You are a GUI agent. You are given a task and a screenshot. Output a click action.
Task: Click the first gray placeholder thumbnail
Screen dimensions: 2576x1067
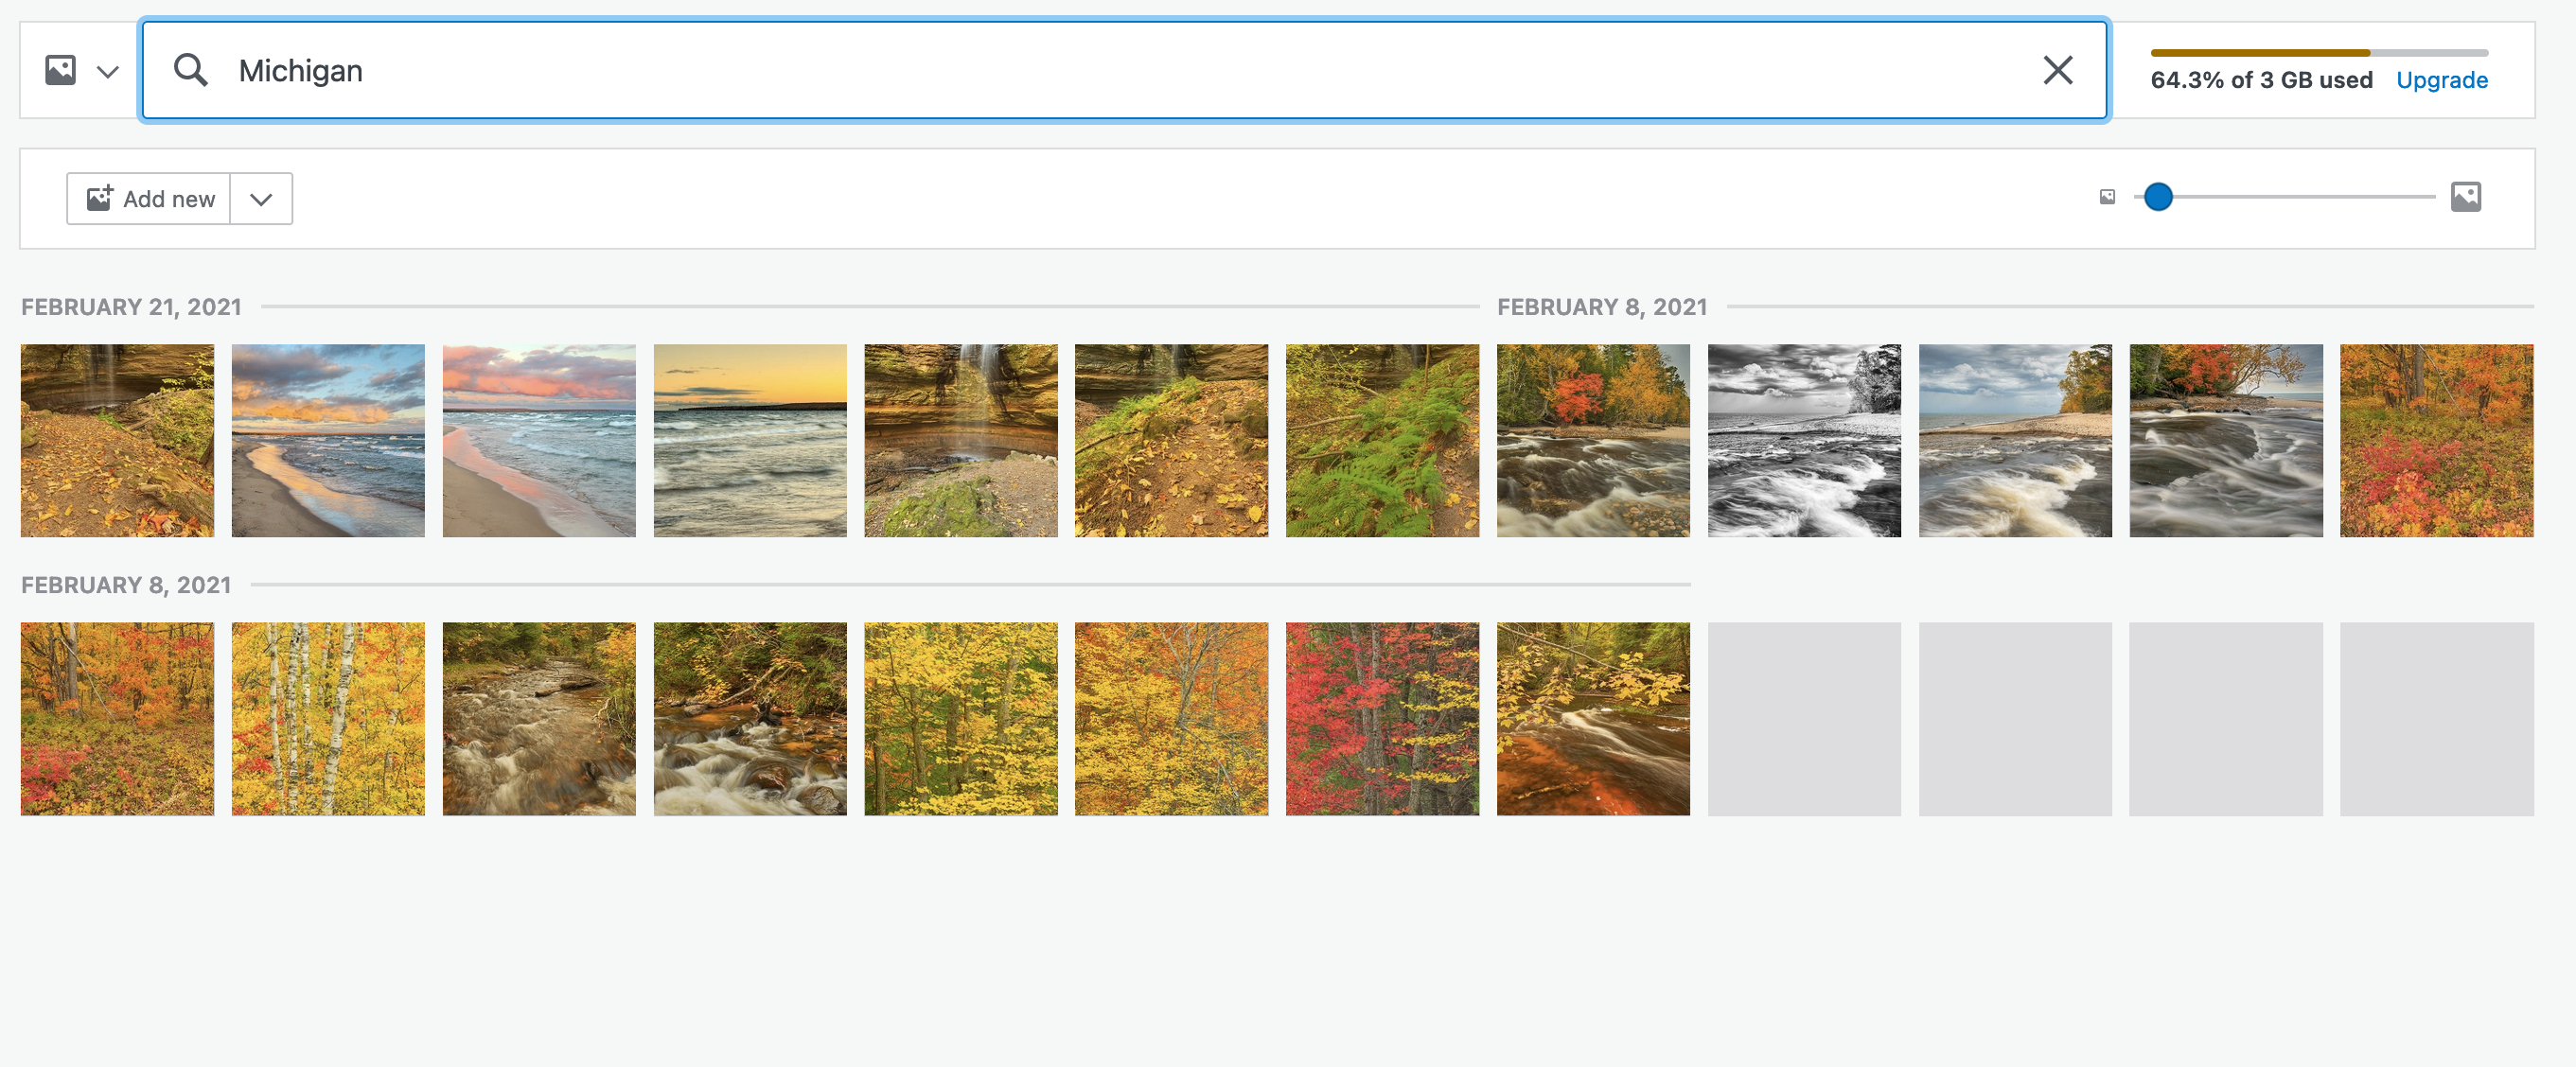(1803, 718)
